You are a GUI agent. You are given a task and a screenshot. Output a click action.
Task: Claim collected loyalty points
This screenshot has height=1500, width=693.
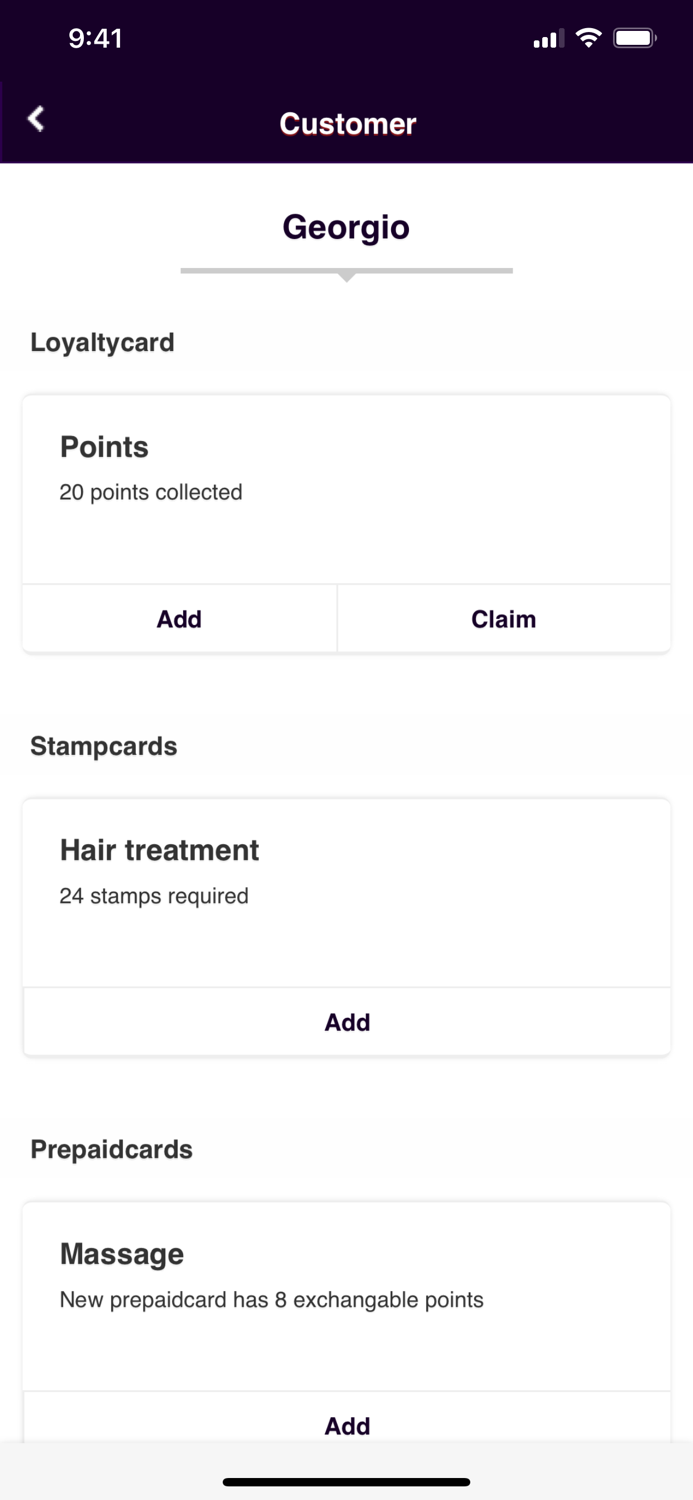[x=503, y=618]
